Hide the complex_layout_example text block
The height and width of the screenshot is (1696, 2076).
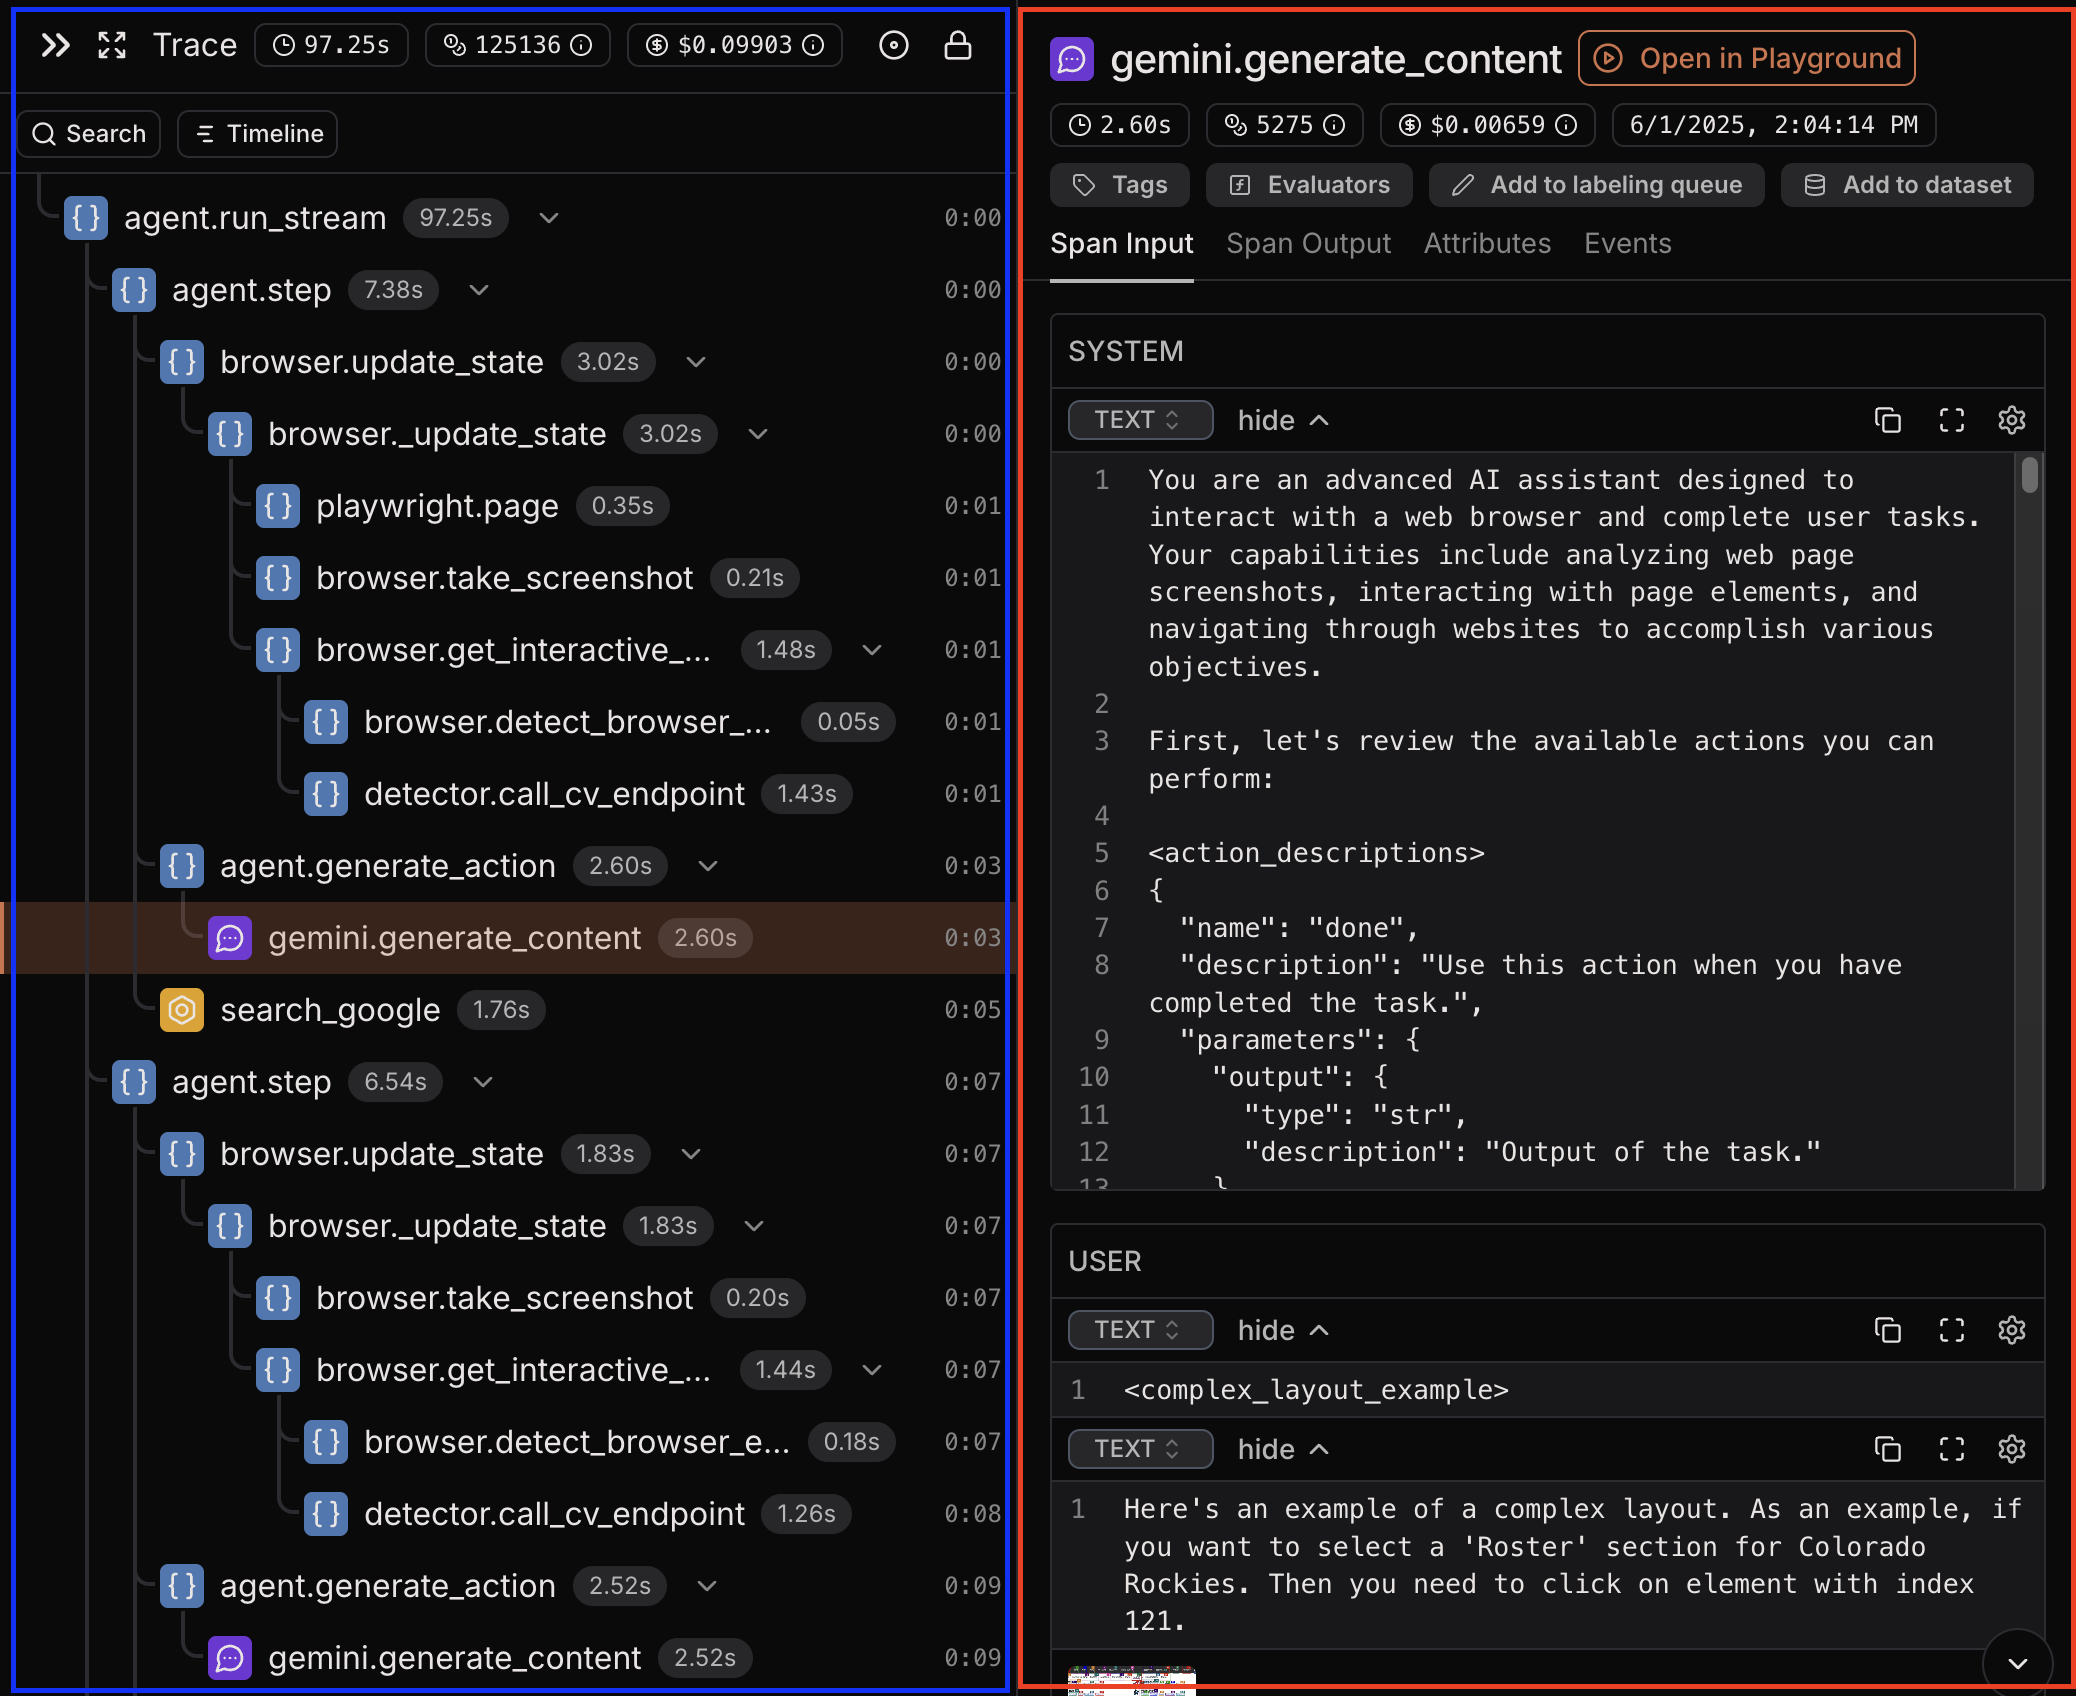click(x=1283, y=1330)
